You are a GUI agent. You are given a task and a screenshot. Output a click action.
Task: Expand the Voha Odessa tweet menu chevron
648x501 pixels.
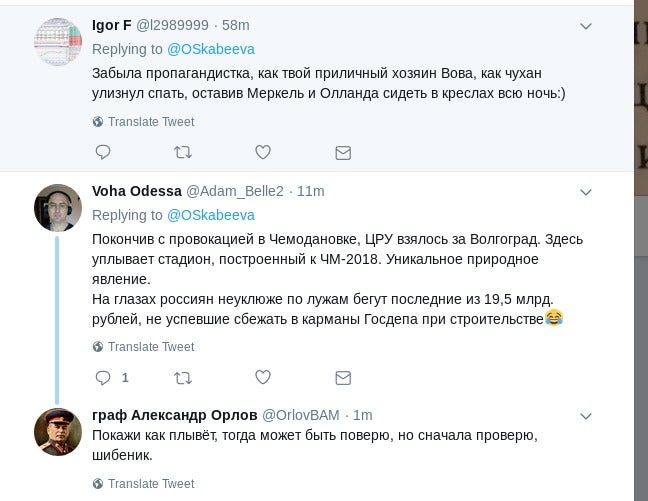pos(587,191)
